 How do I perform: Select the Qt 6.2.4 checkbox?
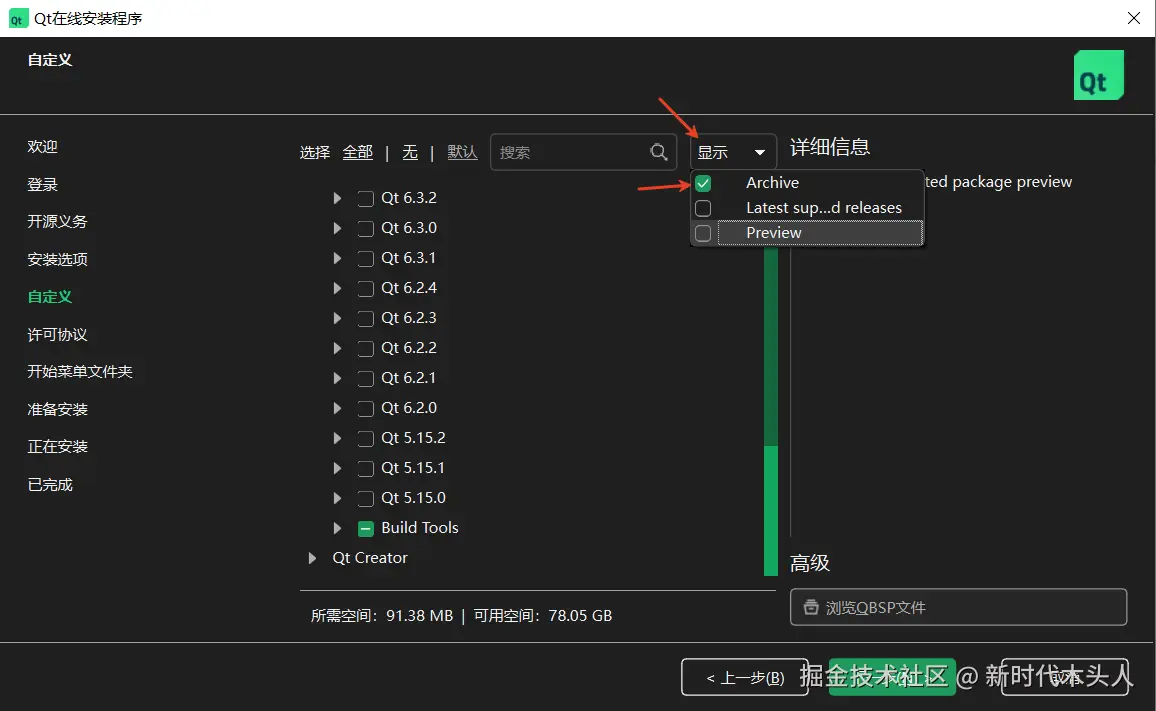point(366,288)
